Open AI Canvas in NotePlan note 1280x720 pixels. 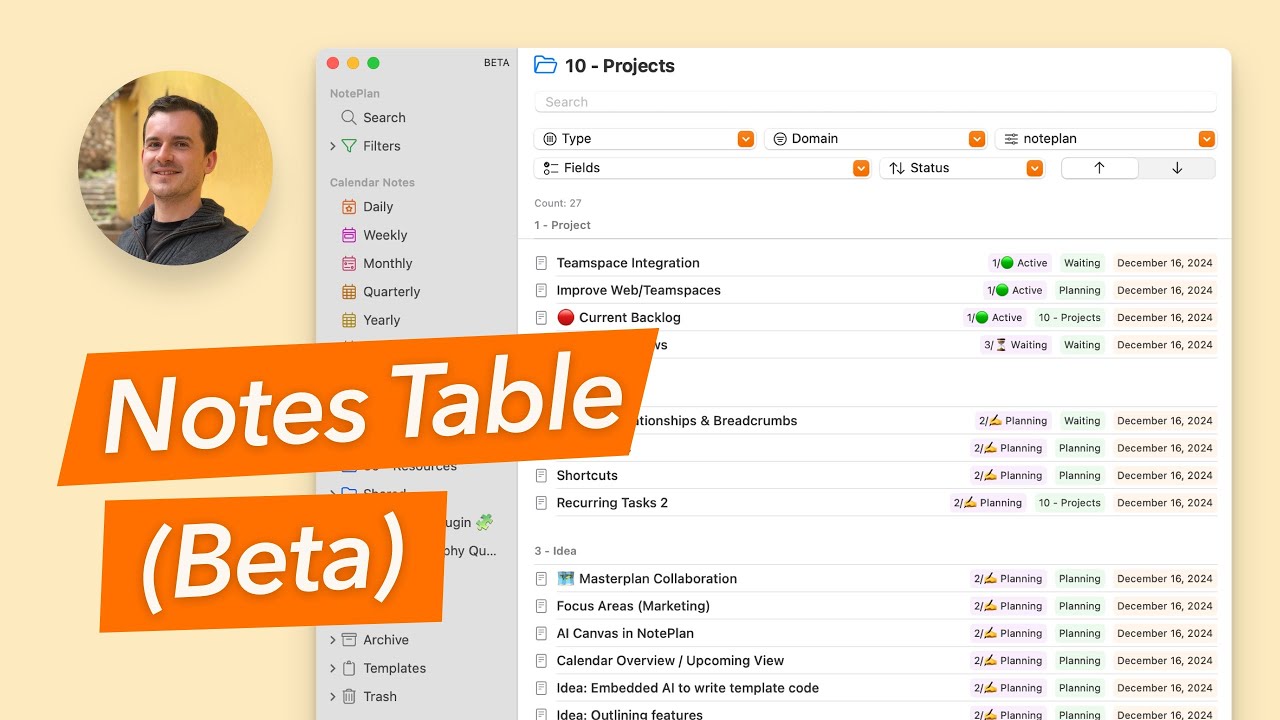tap(625, 633)
